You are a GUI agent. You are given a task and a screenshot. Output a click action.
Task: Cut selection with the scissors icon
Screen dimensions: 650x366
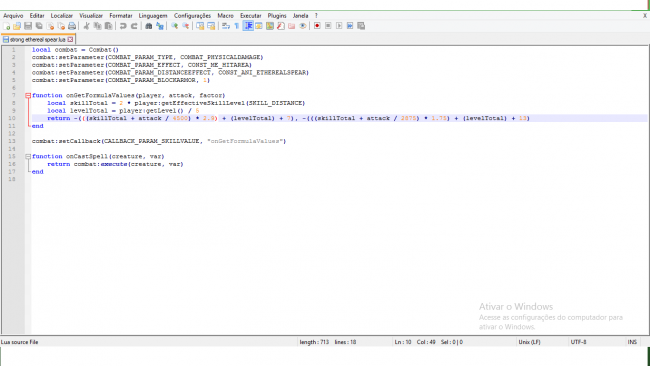pos(86,26)
